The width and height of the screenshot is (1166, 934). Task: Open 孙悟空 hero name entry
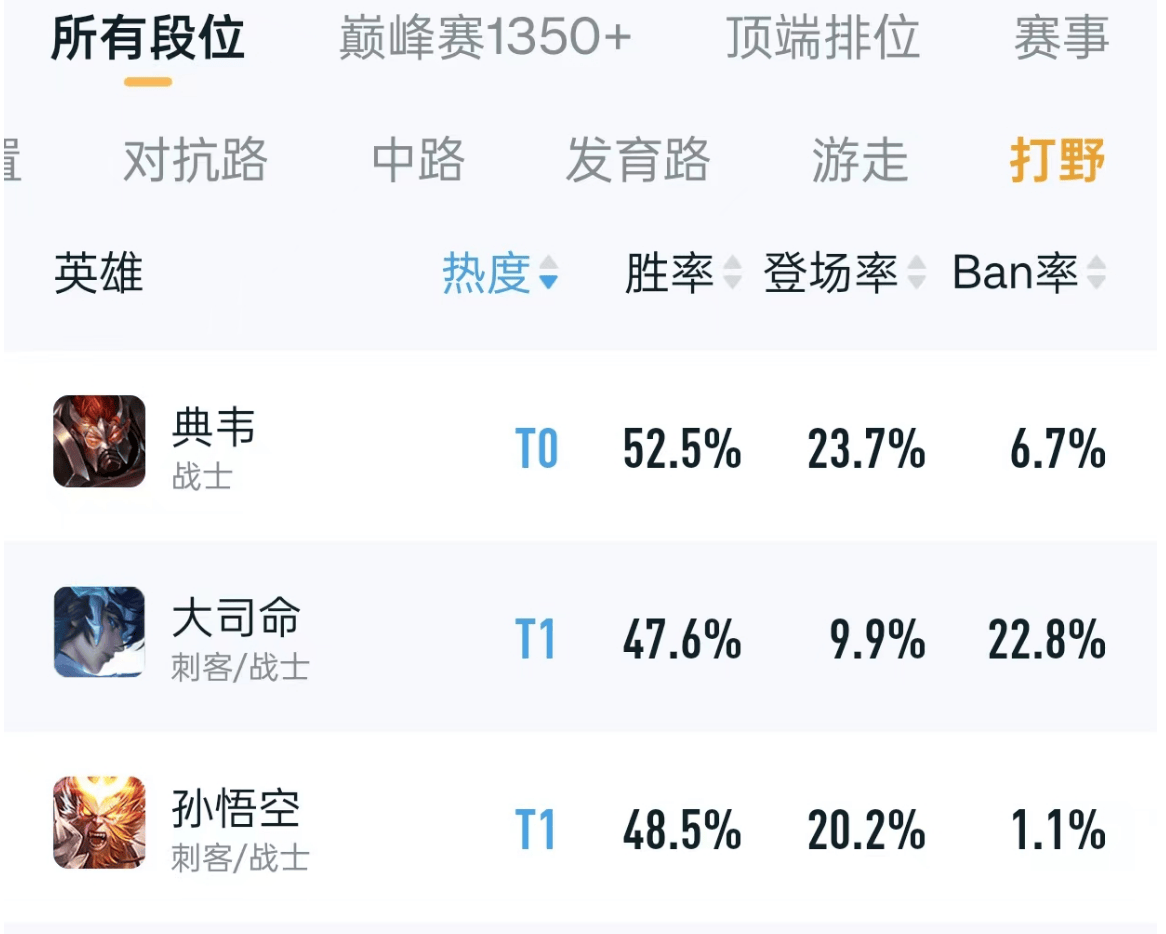(x=236, y=808)
